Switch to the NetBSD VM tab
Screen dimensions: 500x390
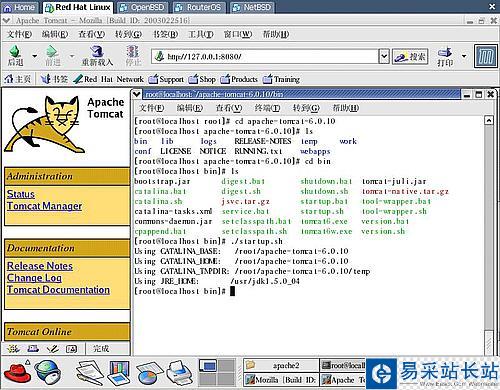point(252,7)
